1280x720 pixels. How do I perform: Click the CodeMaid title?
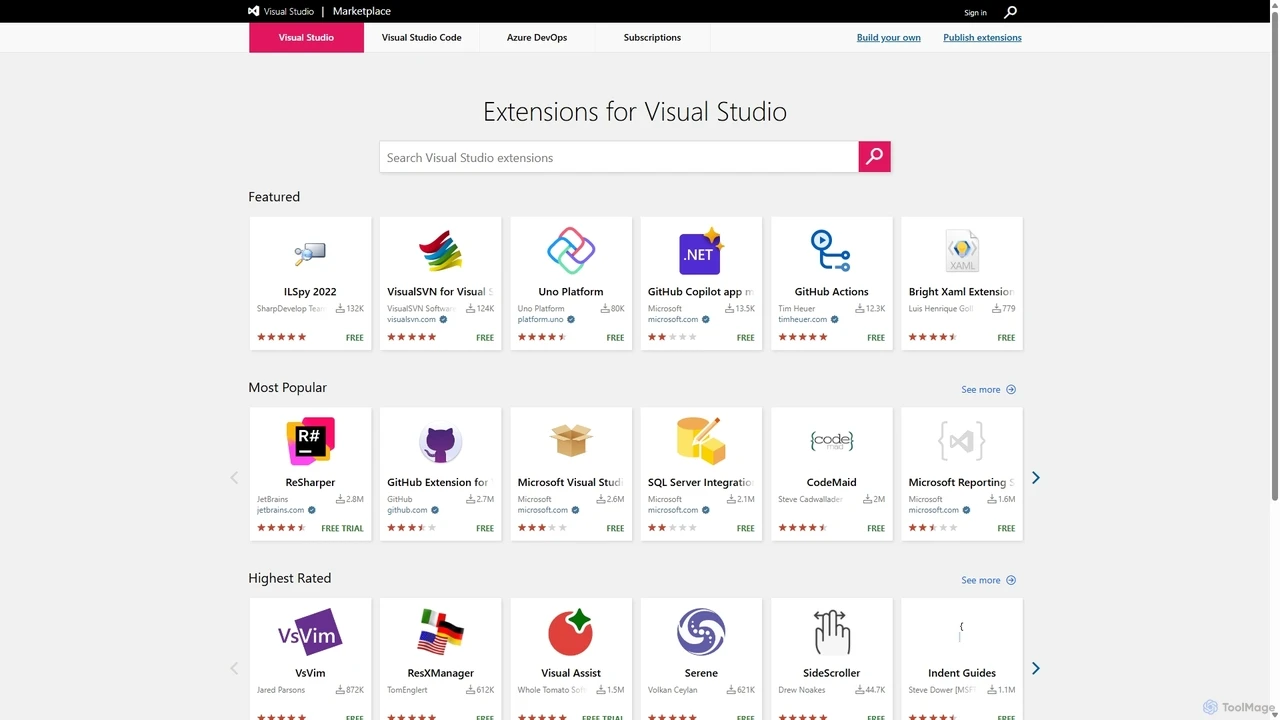coord(831,482)
